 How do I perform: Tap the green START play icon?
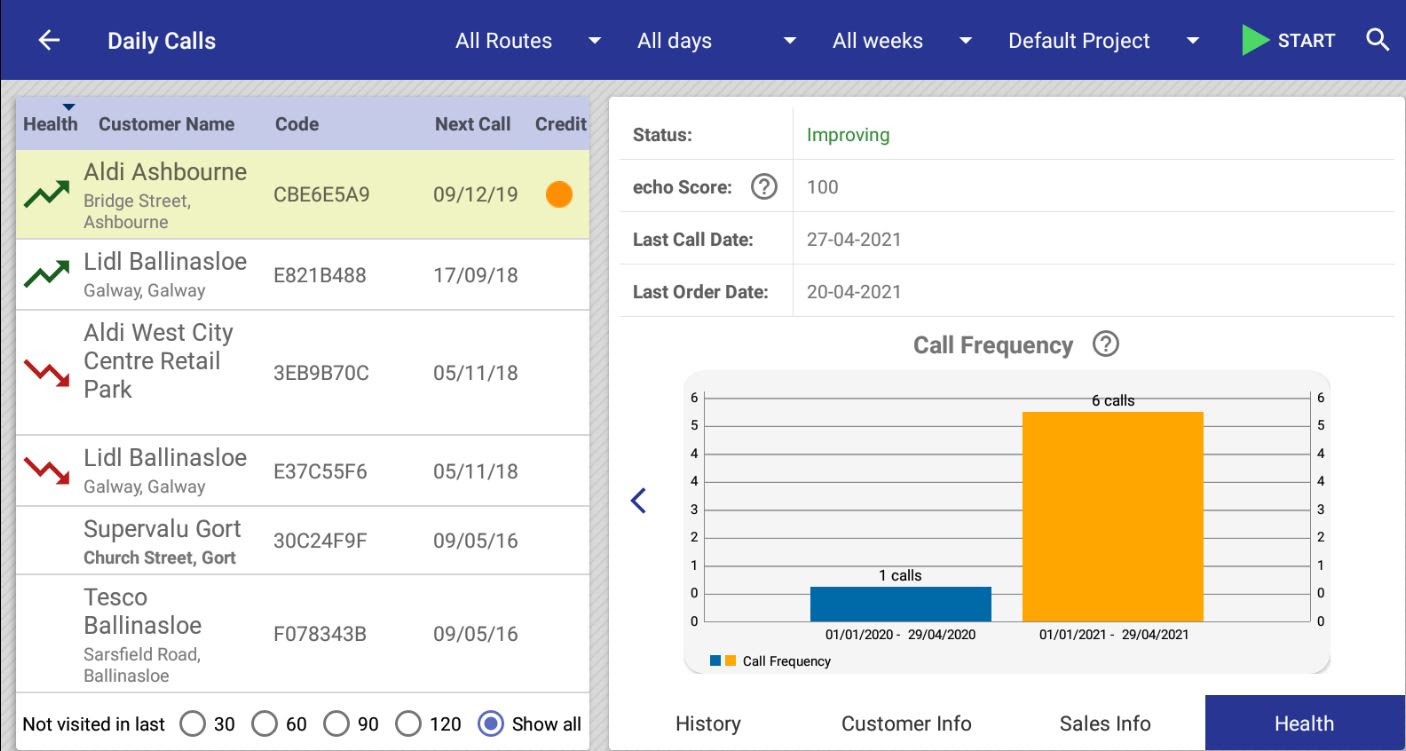pyautogui.click(x=1256, y=41)
